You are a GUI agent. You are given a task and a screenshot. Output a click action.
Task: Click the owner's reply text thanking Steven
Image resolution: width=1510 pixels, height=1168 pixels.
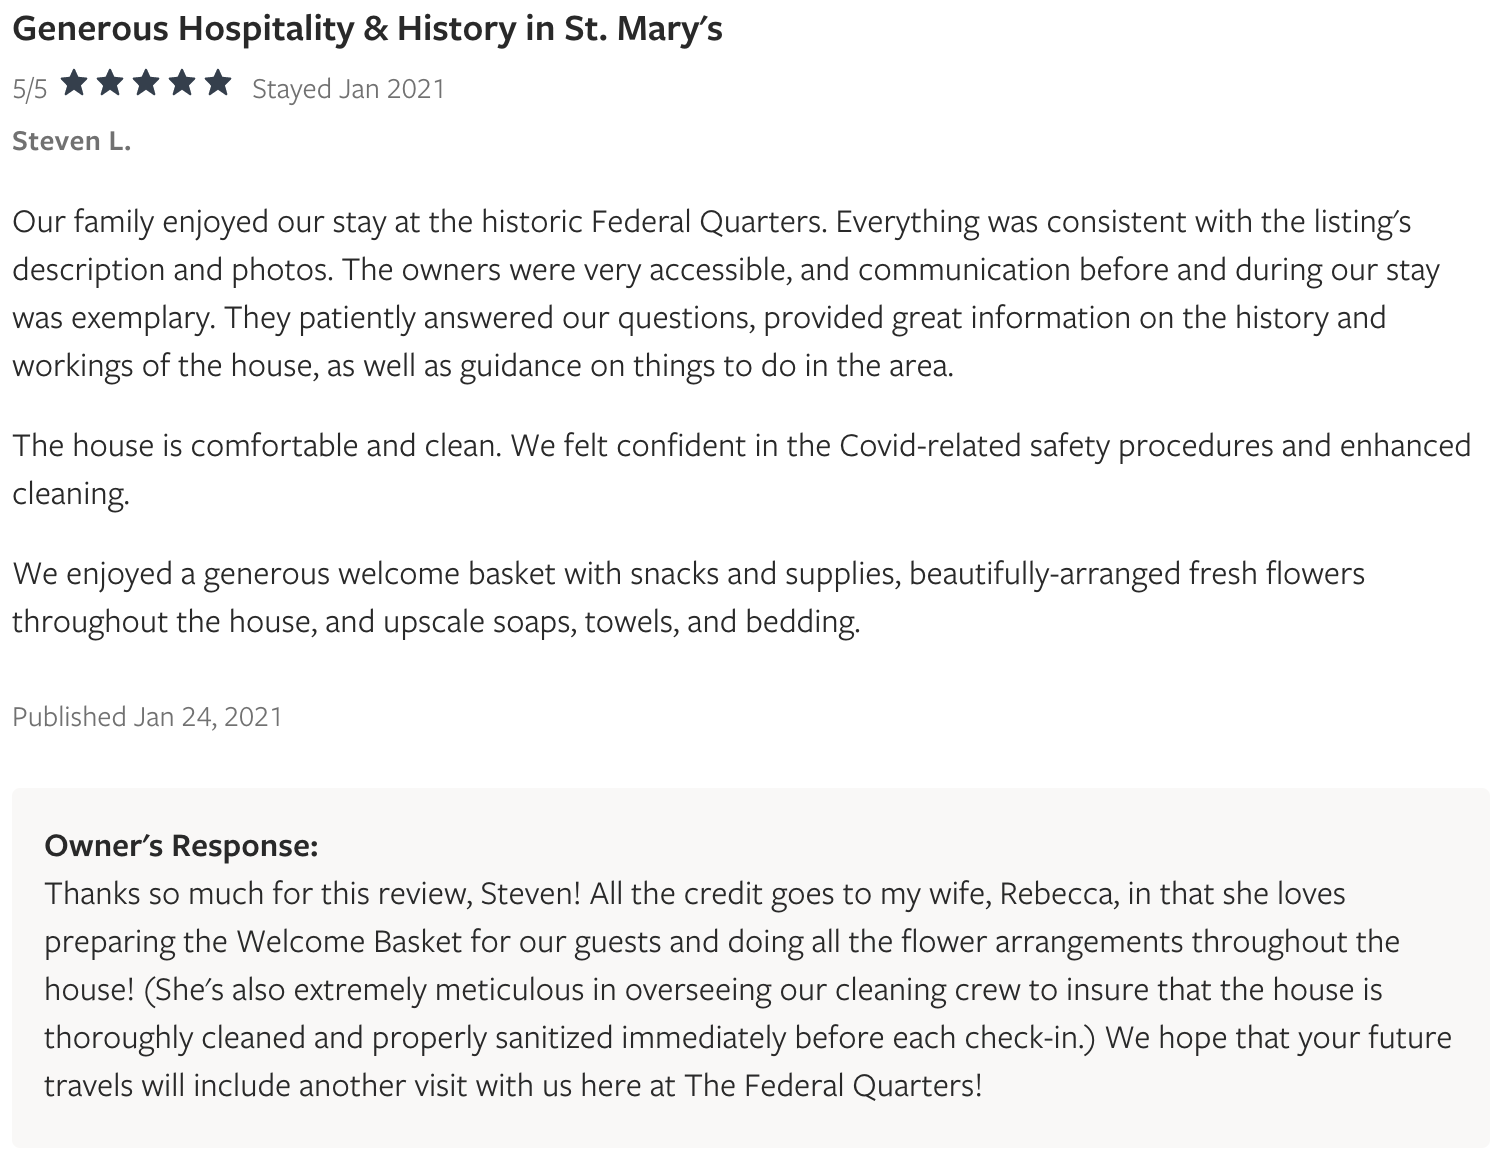click(748, 989)
